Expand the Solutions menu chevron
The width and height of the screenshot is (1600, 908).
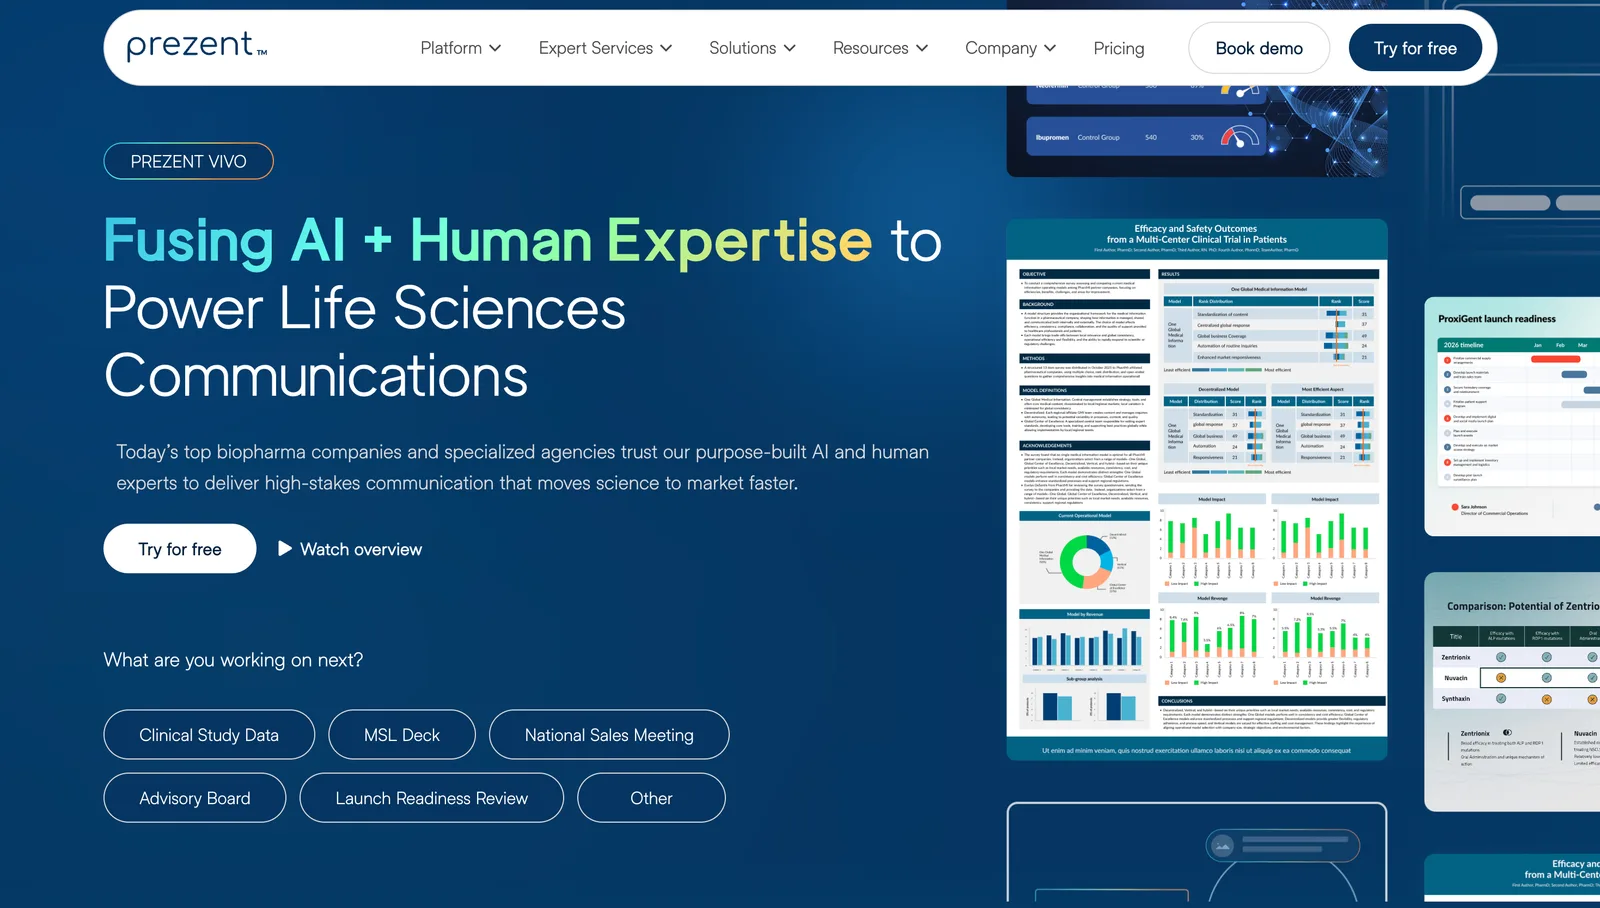(x=790, y=48)
